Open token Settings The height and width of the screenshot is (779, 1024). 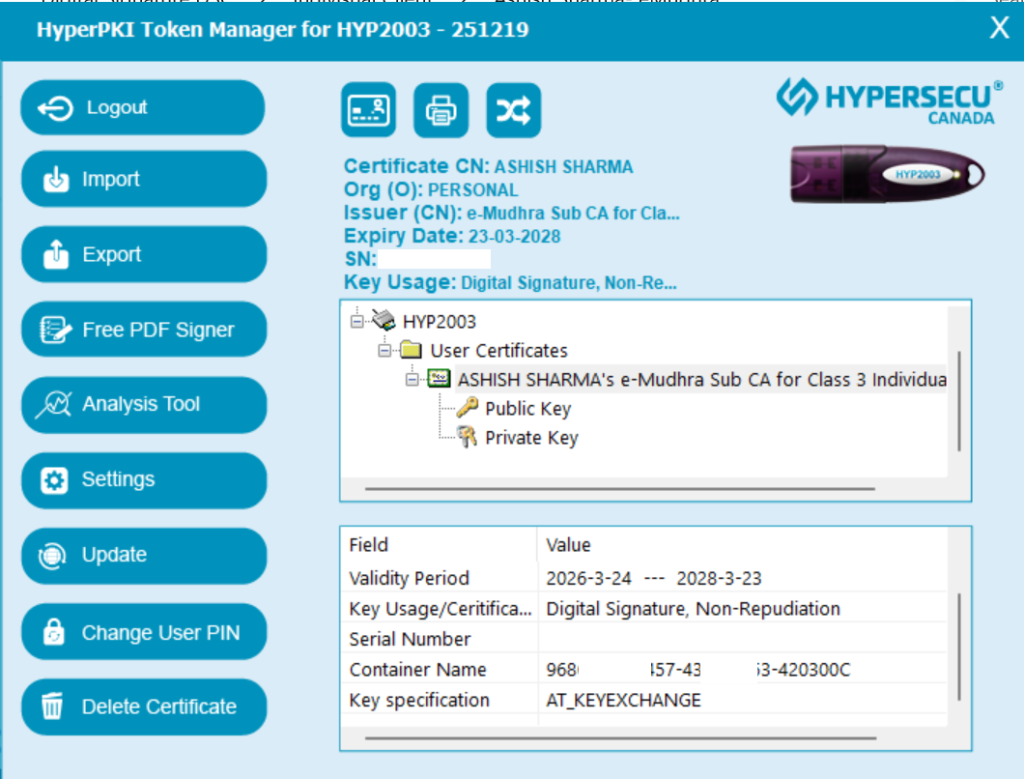click(x=143, y=480)
